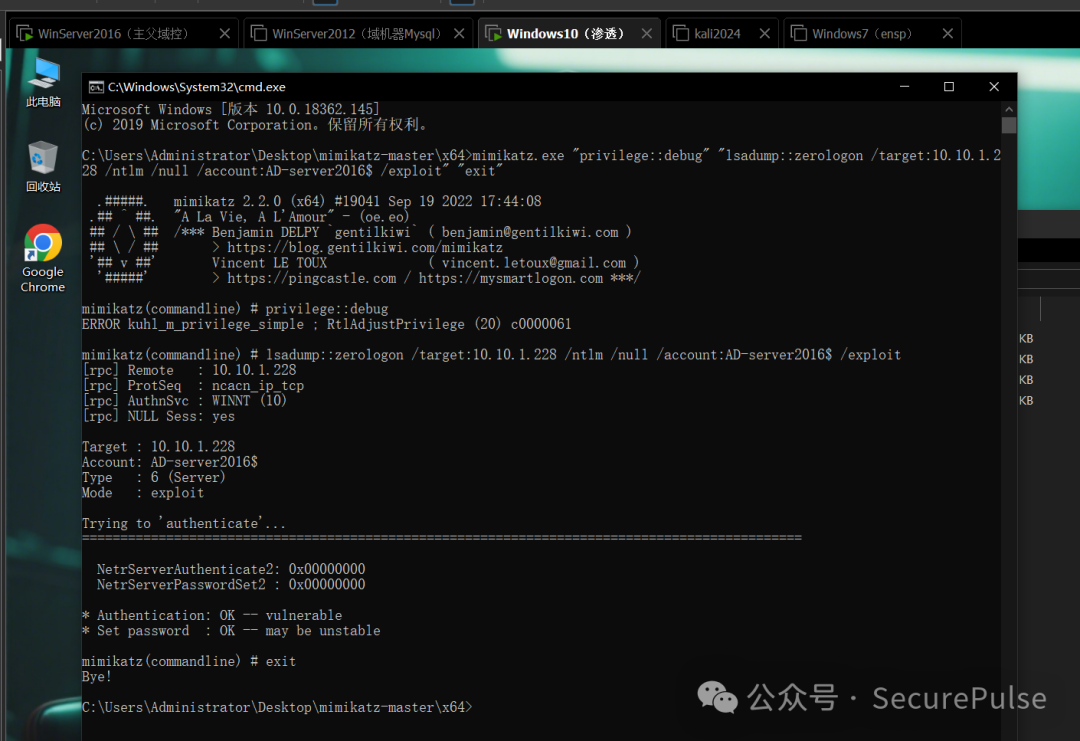Click the RtlAdjustPrivilege ERROR line

326,324
